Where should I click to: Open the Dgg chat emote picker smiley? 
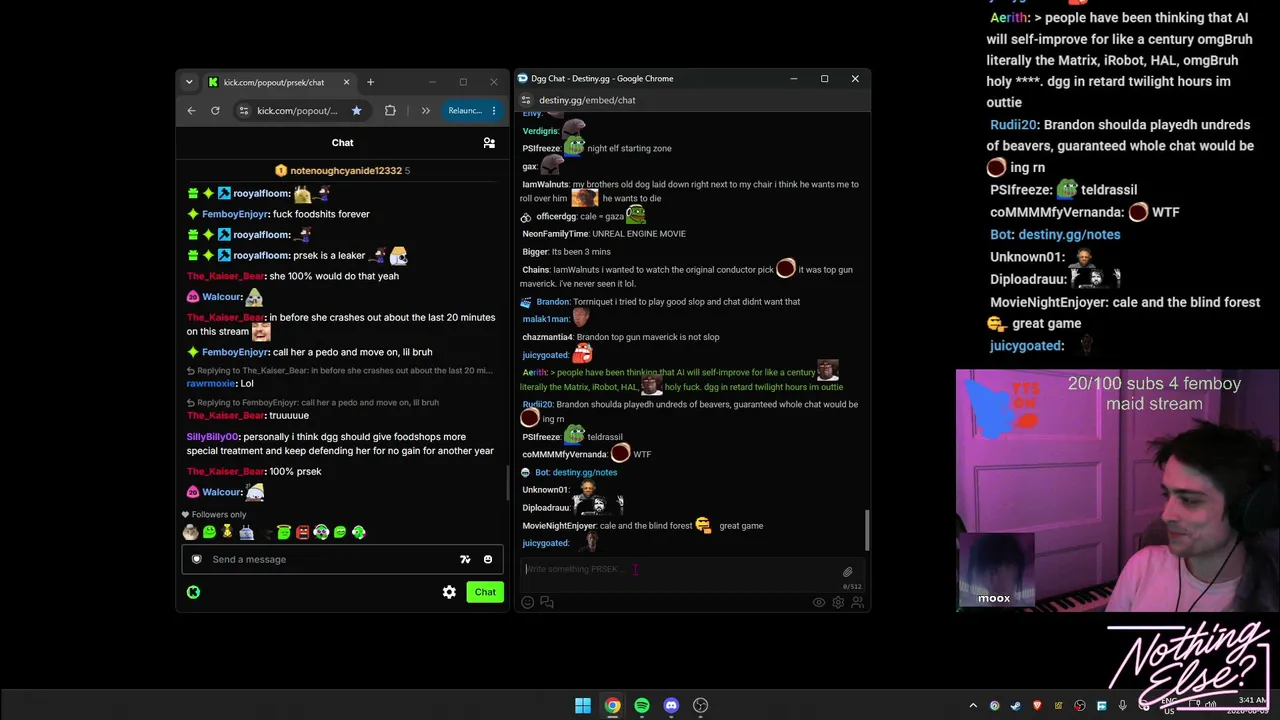pyautogui.click(x=528, y=602)
